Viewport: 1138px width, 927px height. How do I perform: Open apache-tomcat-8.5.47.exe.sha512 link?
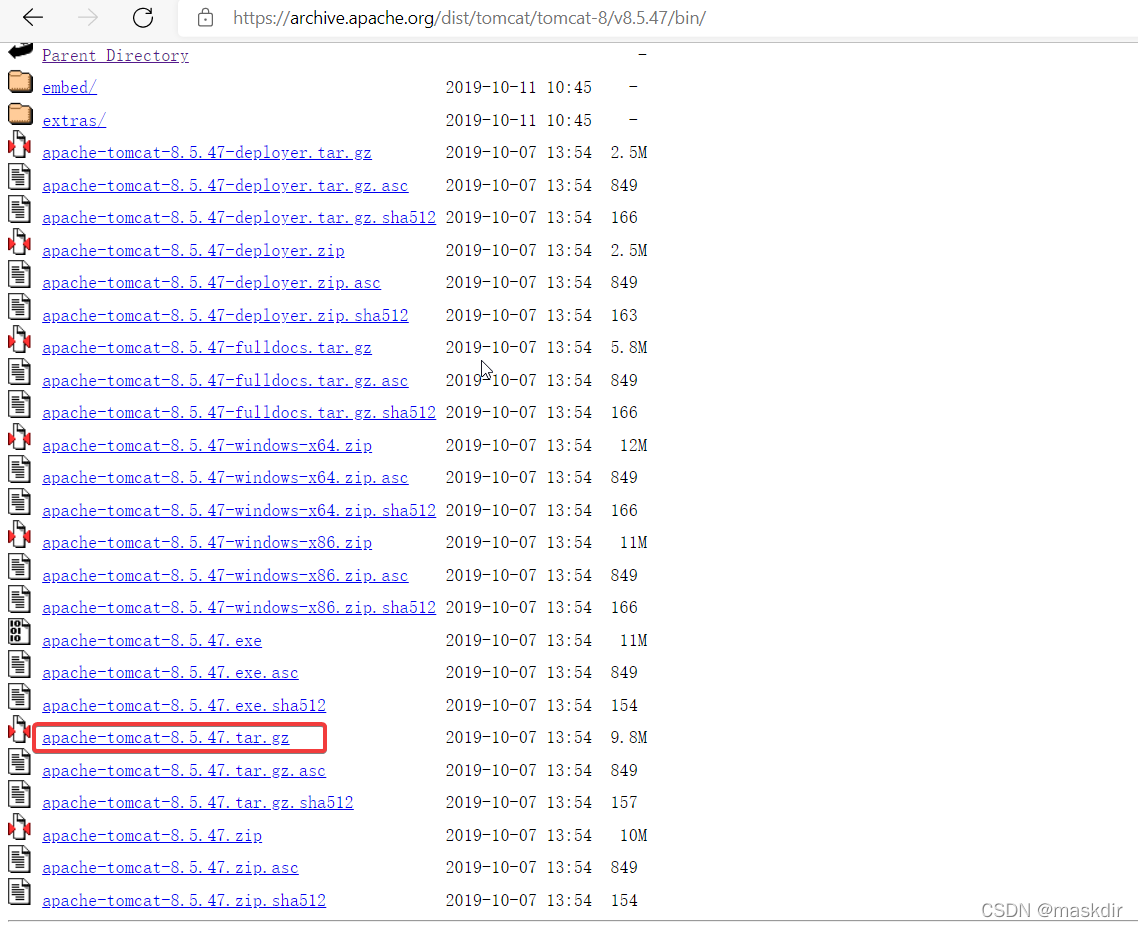click(184, 706)
